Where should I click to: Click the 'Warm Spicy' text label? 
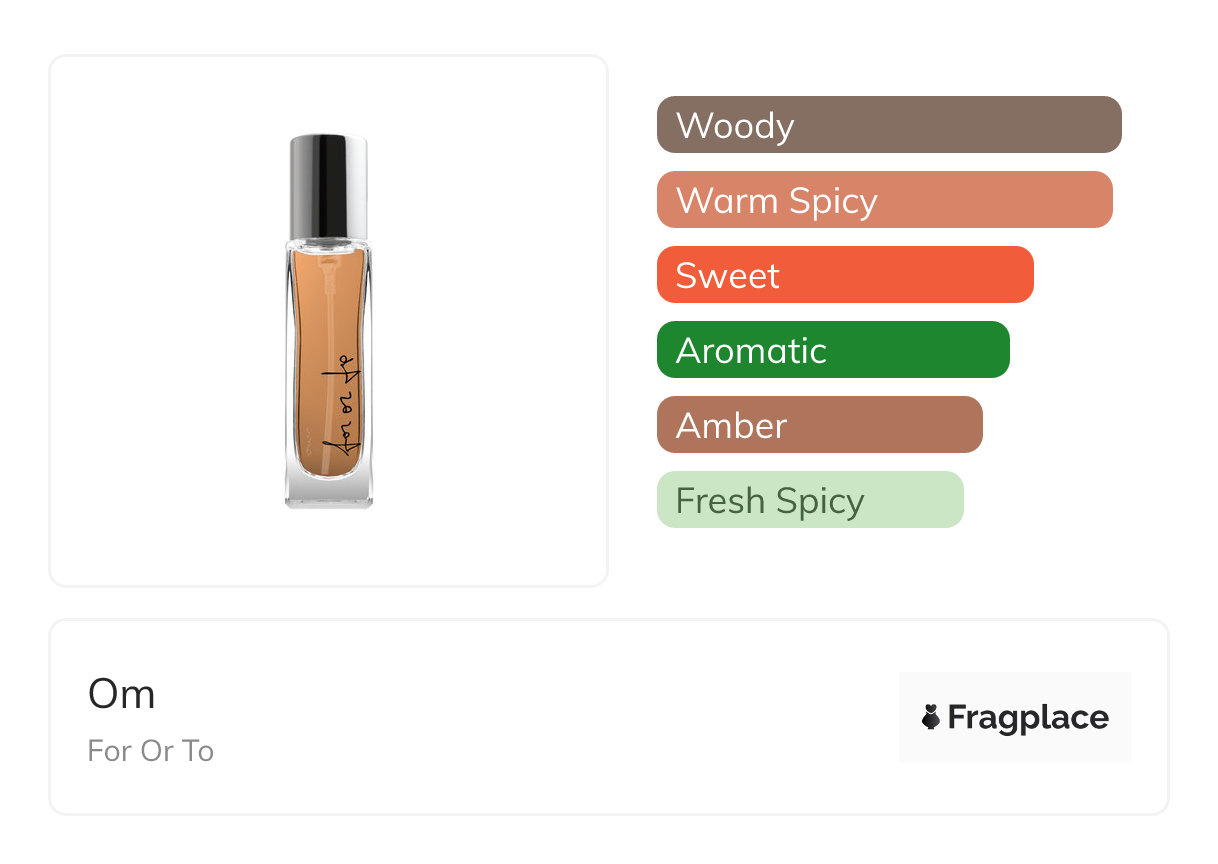777,201
